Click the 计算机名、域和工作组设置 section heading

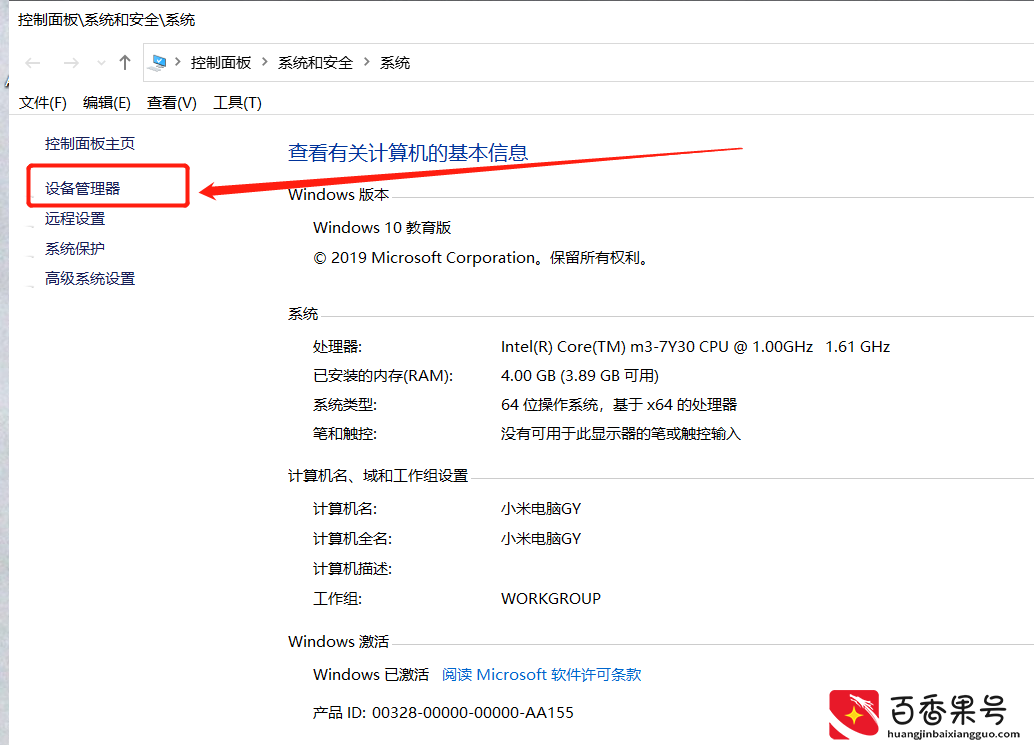tap(378, 476)
